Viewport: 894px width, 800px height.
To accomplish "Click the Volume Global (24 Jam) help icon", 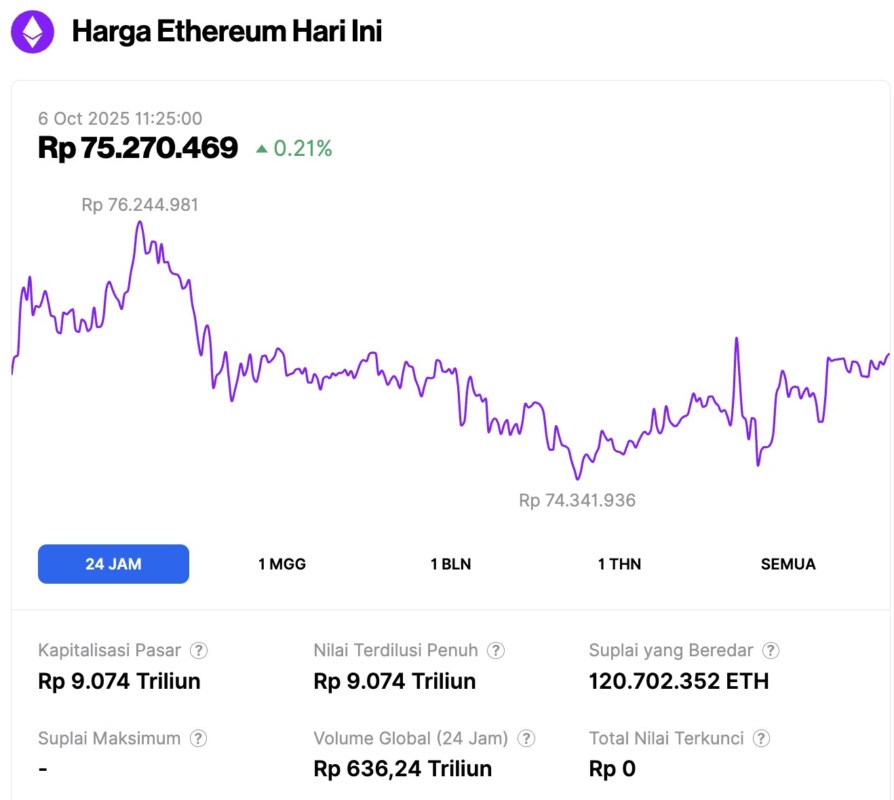I will (x=526, y=739).
